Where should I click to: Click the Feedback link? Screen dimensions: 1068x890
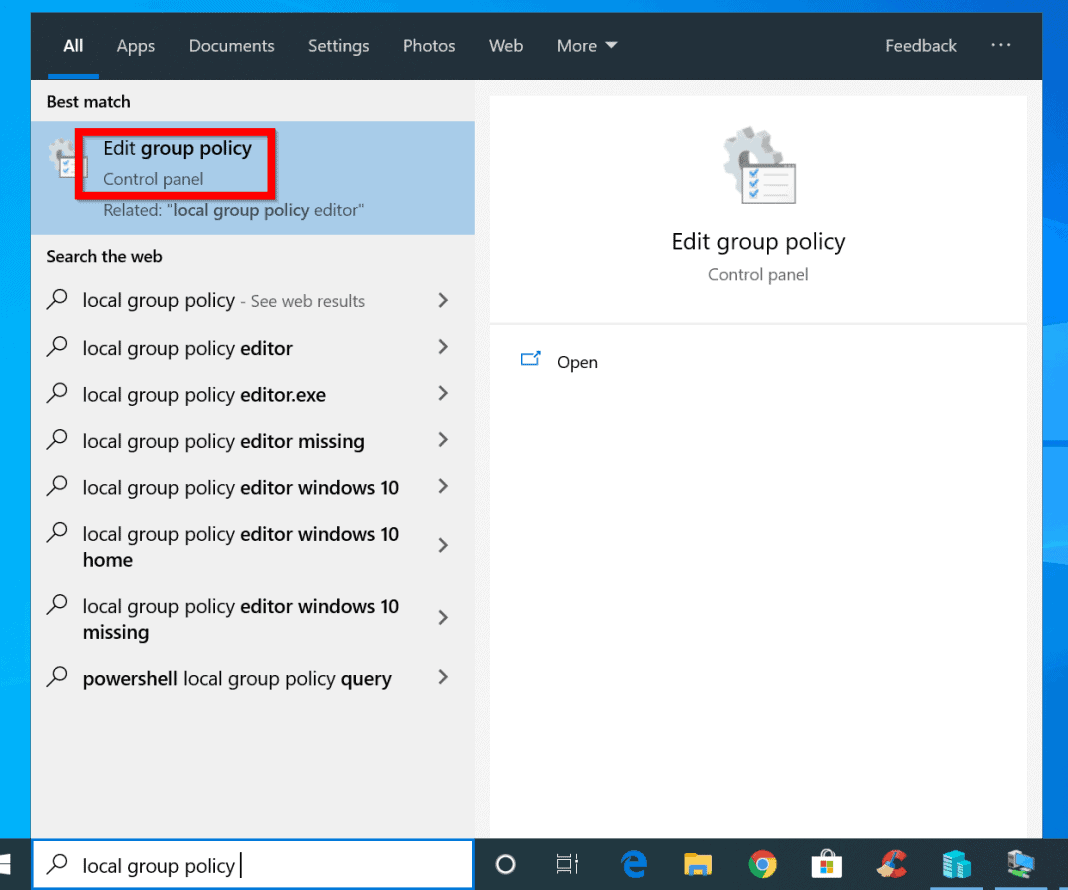tap(920, 46)
